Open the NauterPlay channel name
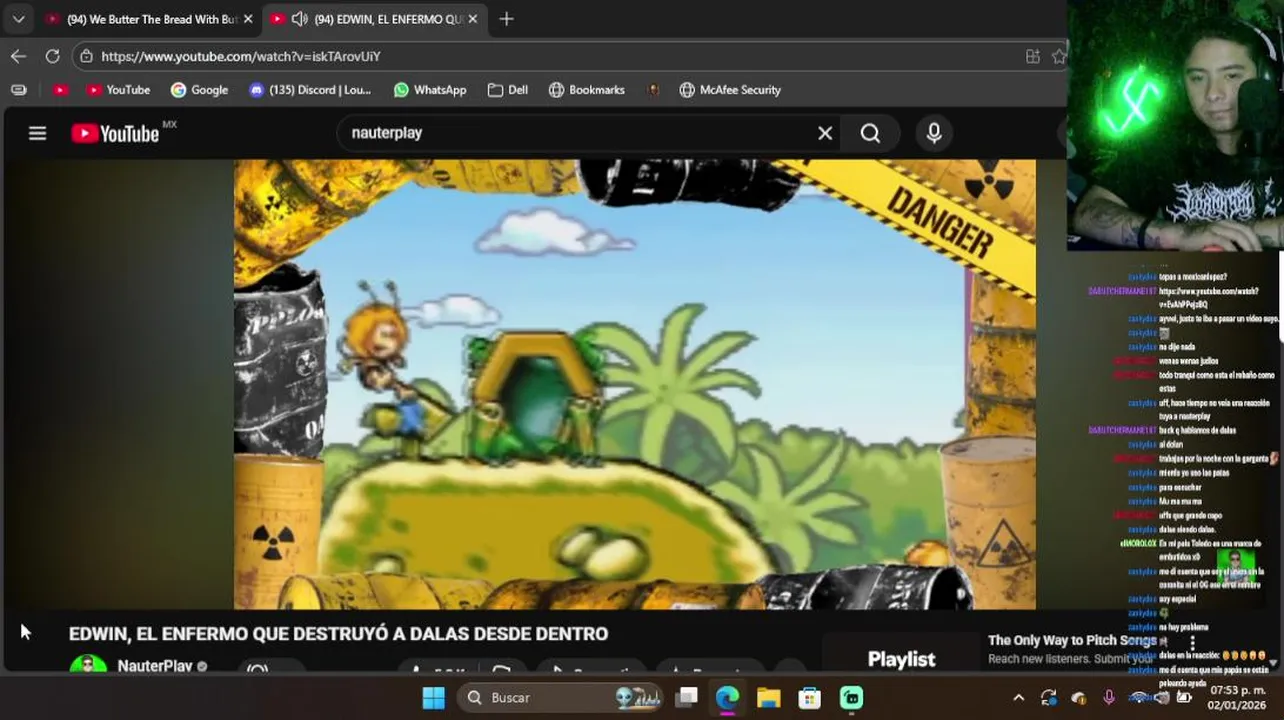 (155, 666)
